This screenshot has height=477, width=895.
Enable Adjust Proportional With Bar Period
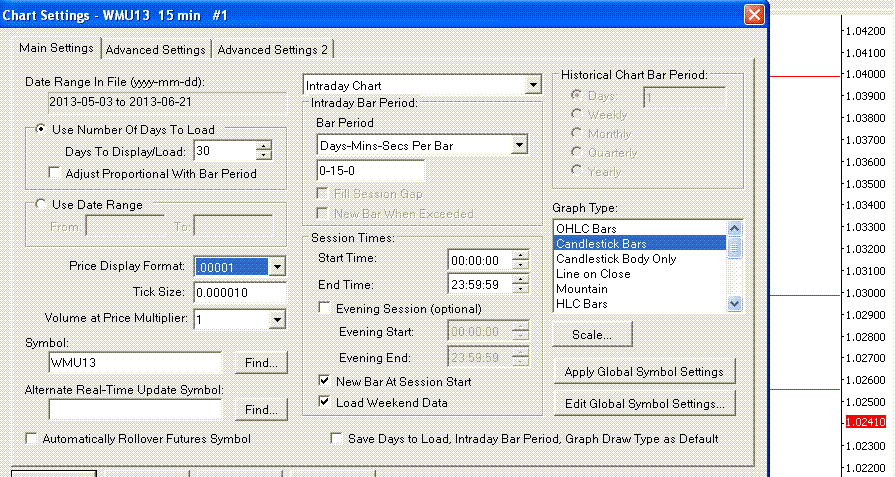[54, 173]
